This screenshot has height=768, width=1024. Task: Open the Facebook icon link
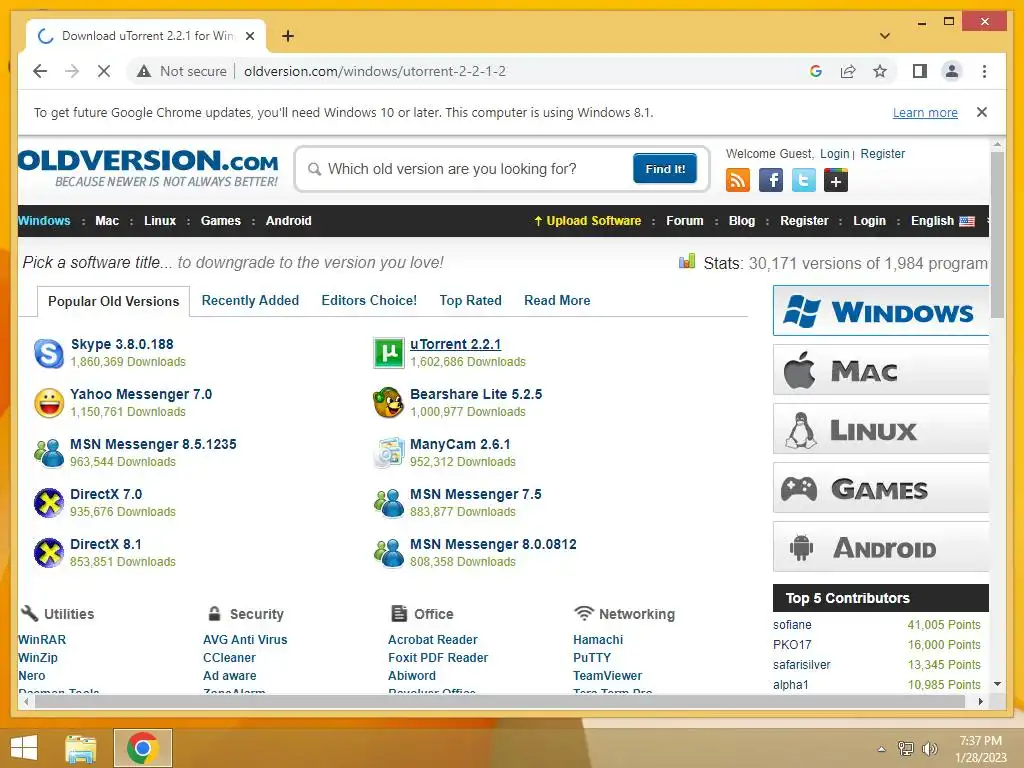(771, 180)
